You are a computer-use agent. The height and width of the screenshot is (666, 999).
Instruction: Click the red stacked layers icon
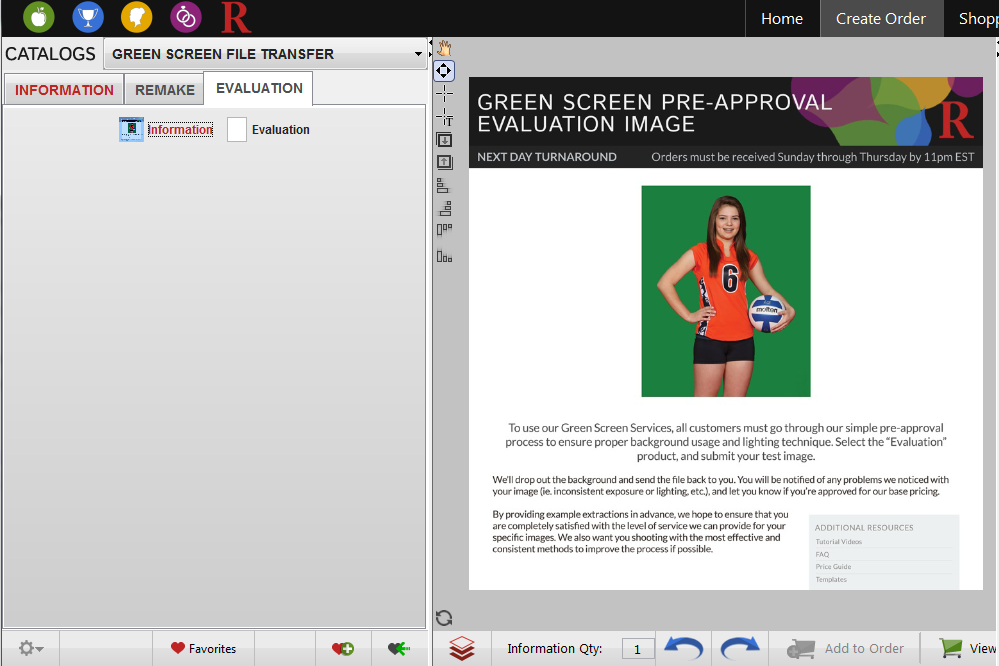[462, 648]
